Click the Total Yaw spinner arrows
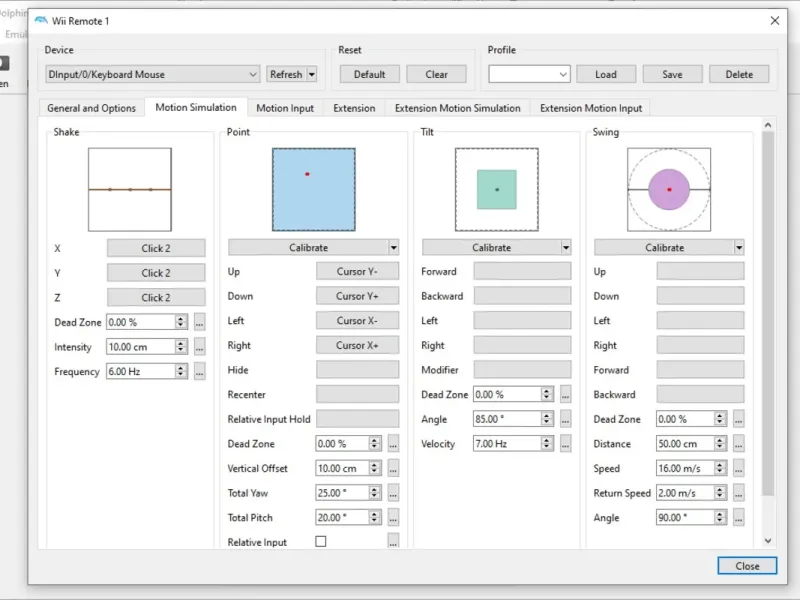 pyautogui.click(x=374, y=493)
